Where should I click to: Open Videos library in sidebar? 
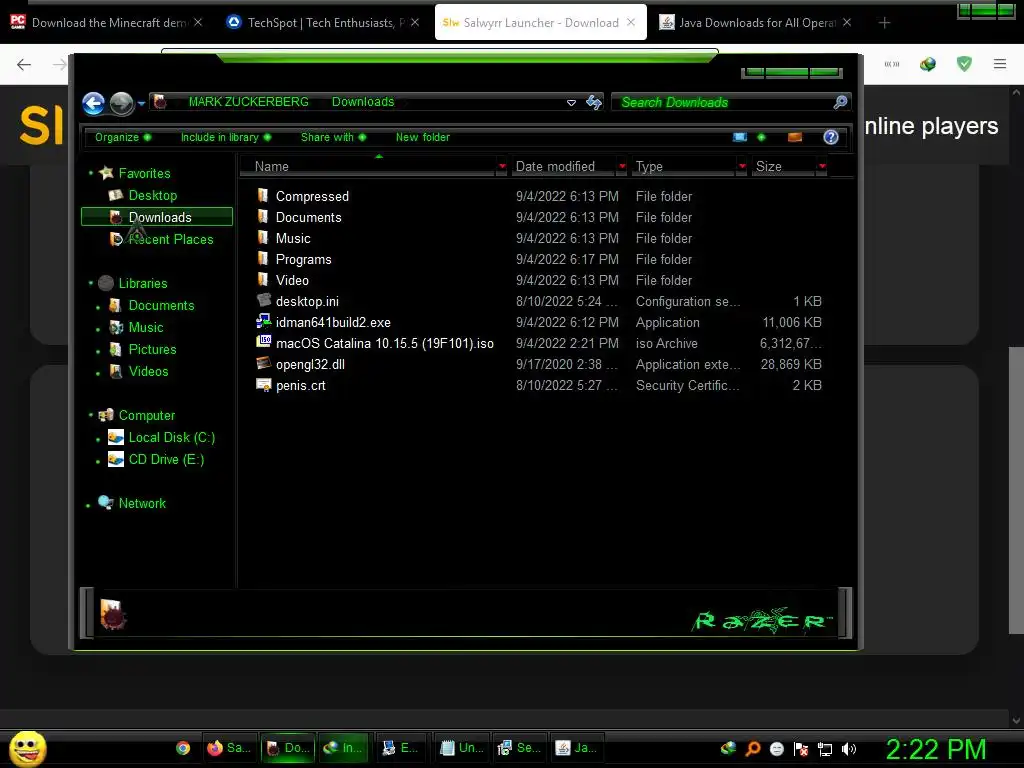click(148, 372)
